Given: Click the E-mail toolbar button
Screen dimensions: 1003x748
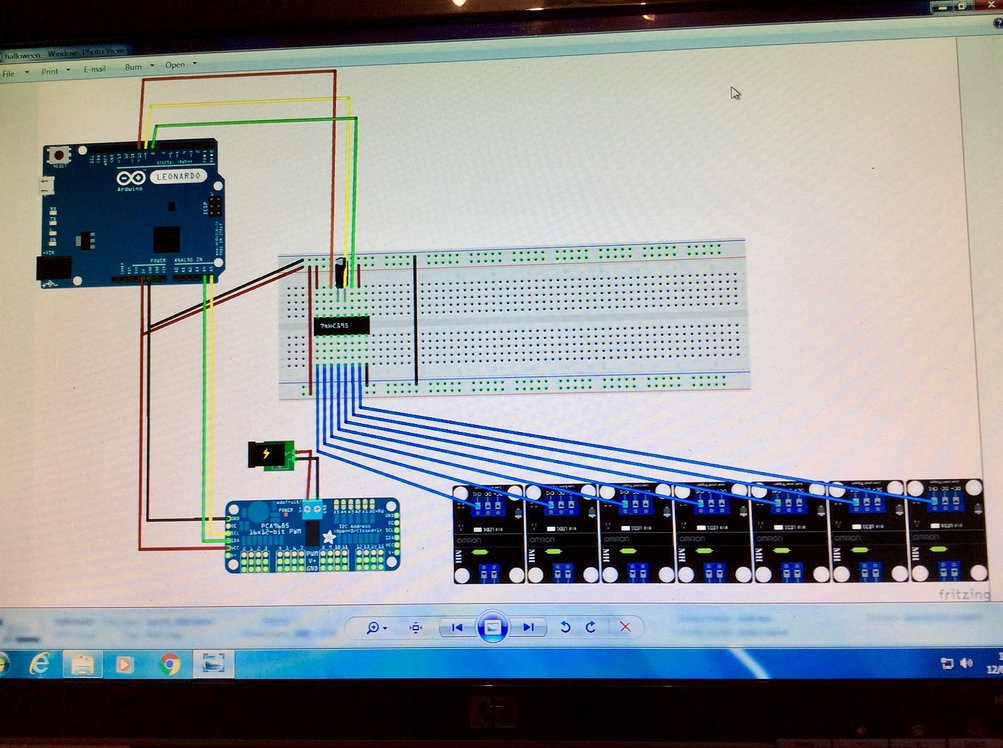Looking at the screenshot, I should [95, 69].
